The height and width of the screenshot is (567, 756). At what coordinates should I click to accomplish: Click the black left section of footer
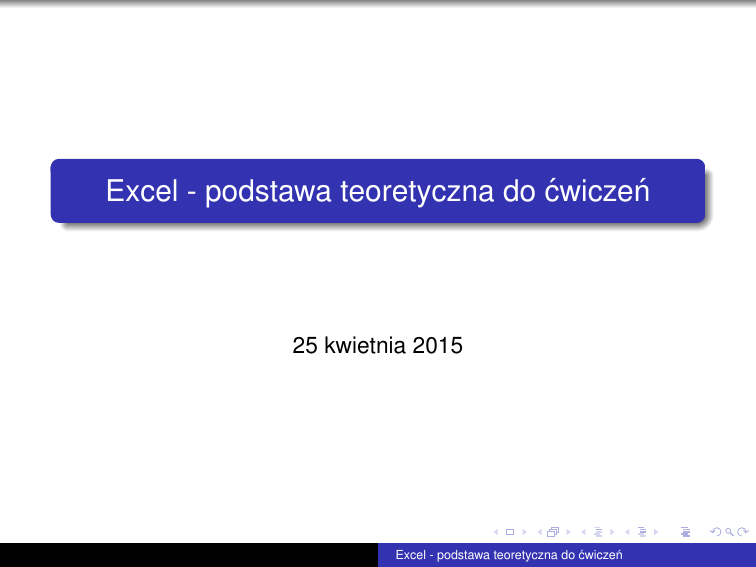188,555
